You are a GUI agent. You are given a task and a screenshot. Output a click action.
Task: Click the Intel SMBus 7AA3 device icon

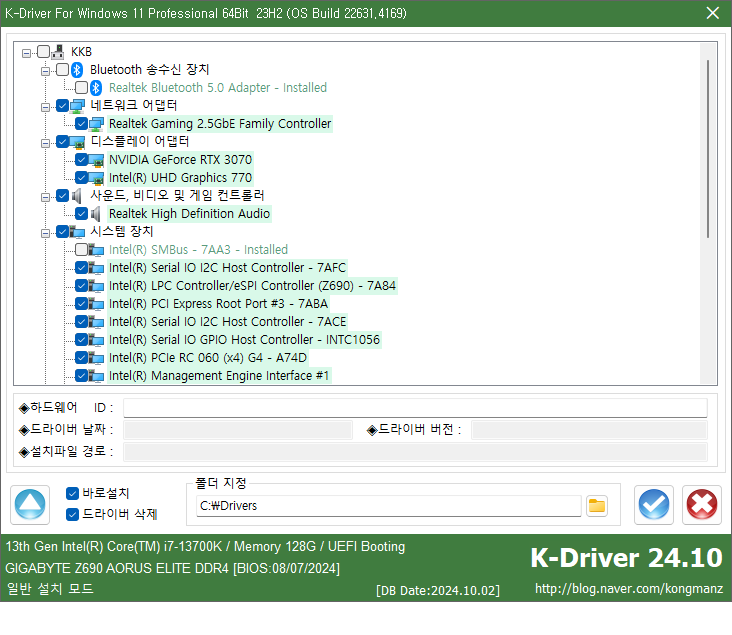coord(96,250)
